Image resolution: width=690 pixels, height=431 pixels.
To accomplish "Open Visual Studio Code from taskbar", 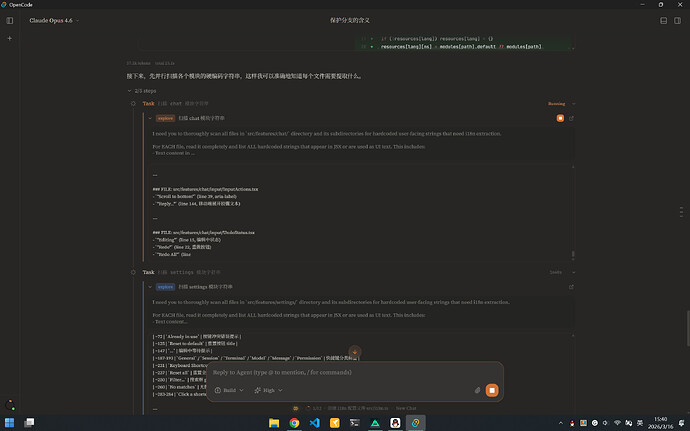I will point(314,423).
